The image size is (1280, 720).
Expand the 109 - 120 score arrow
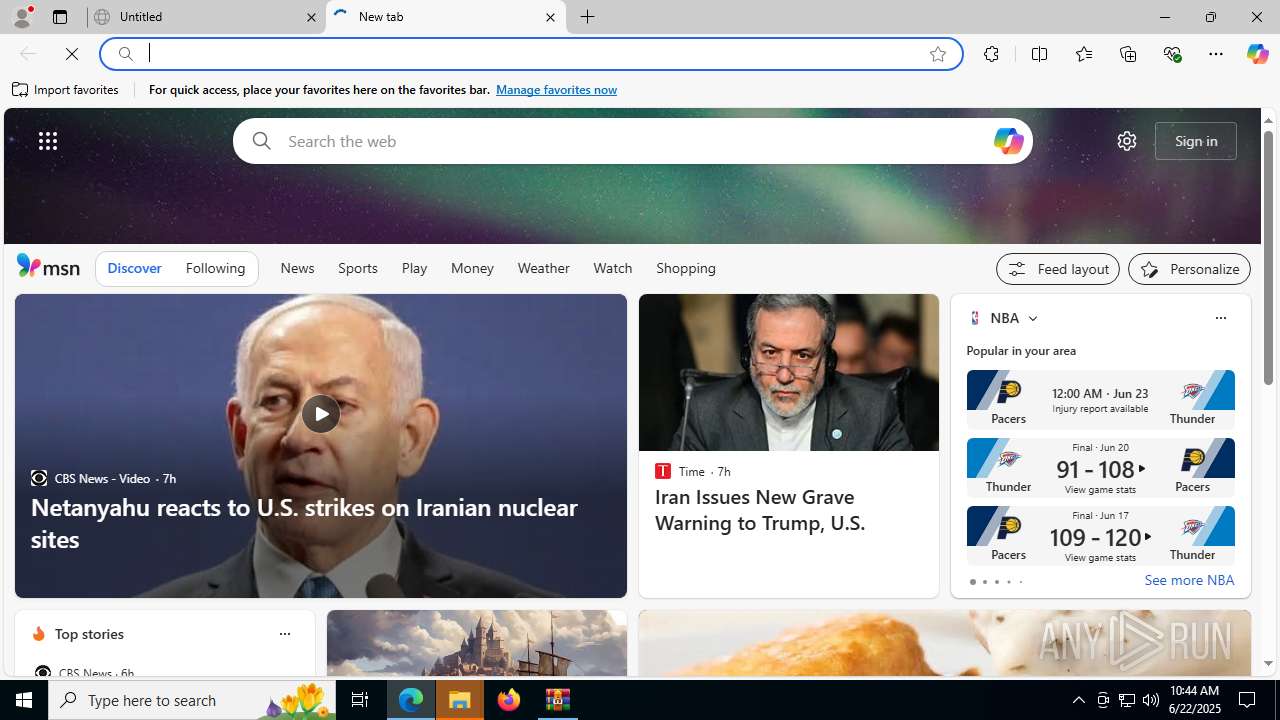tap(1148, 537)
